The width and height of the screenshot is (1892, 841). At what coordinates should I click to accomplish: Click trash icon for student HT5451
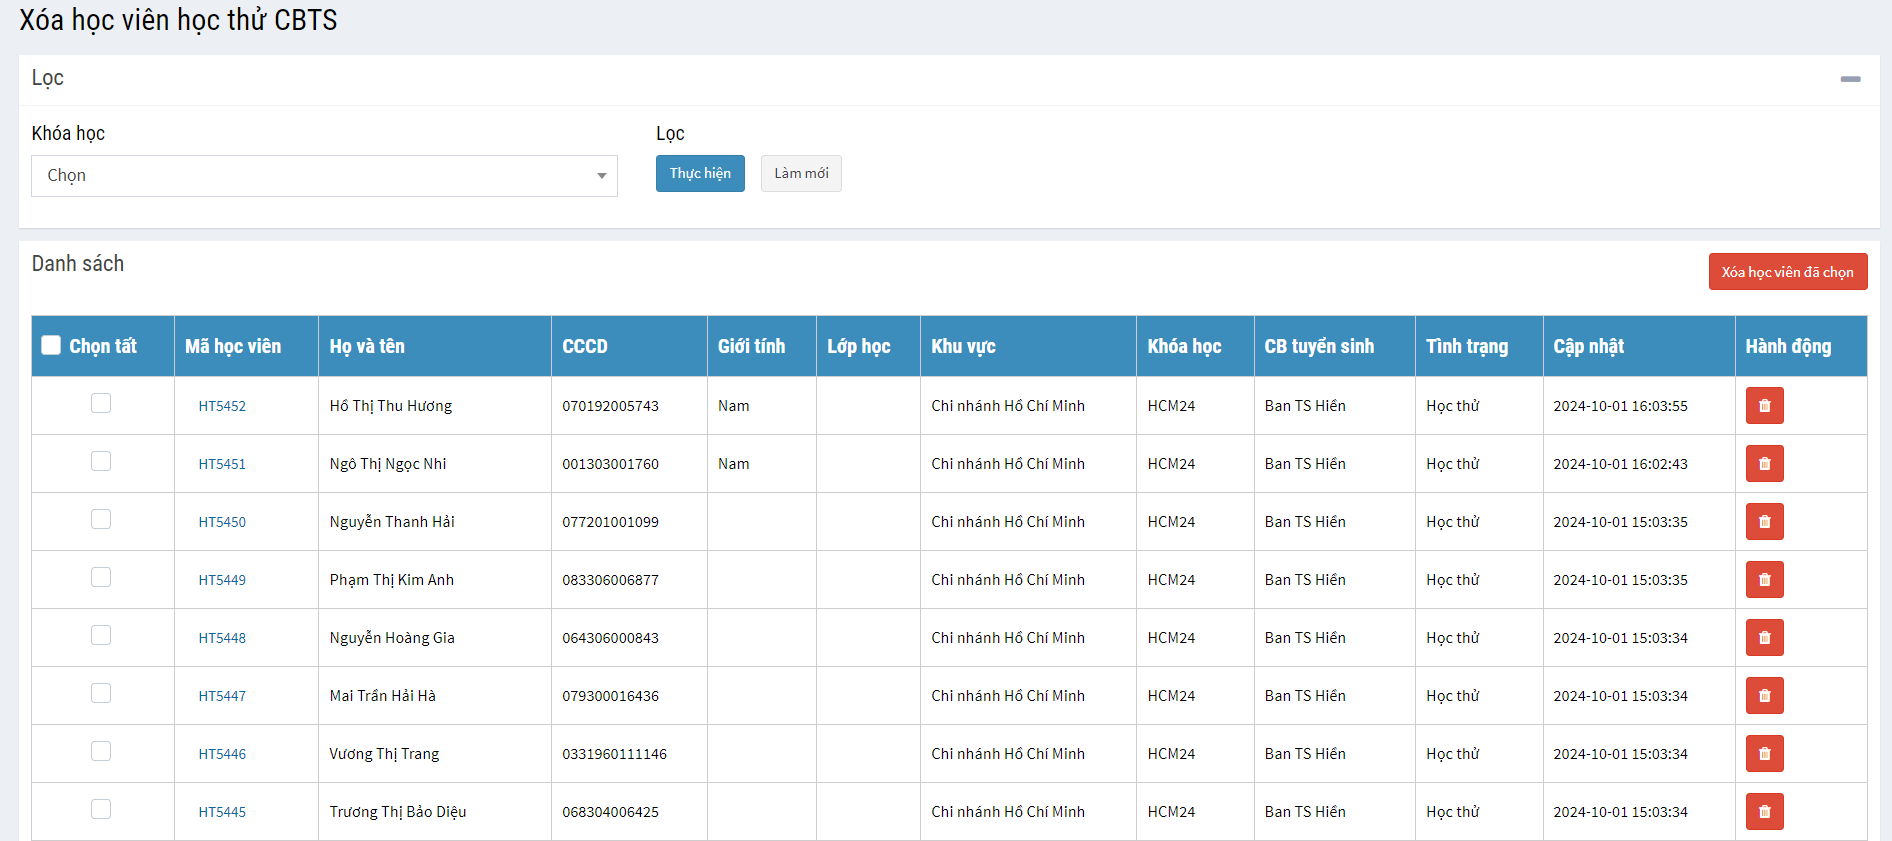click(1764, 464)
